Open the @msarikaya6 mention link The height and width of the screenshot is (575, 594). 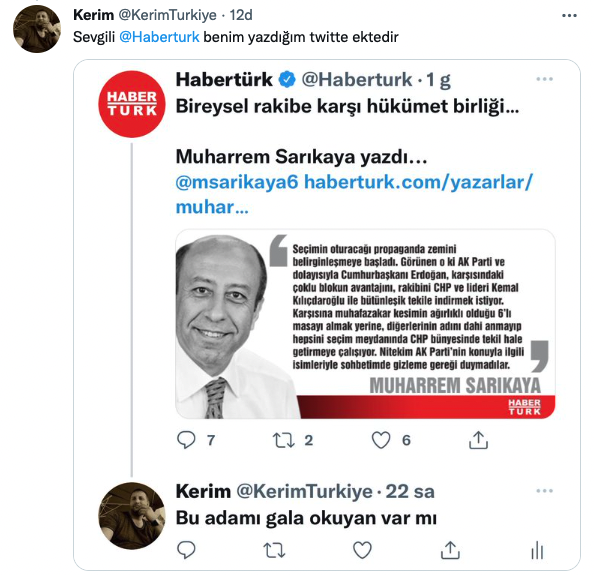coord(237,182)
